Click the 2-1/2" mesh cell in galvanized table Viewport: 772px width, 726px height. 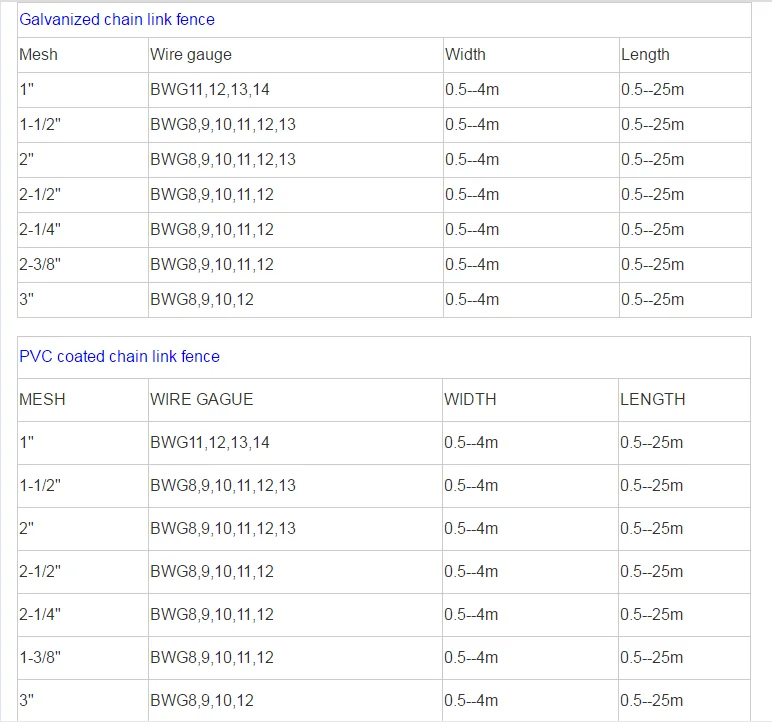point(40,195)
